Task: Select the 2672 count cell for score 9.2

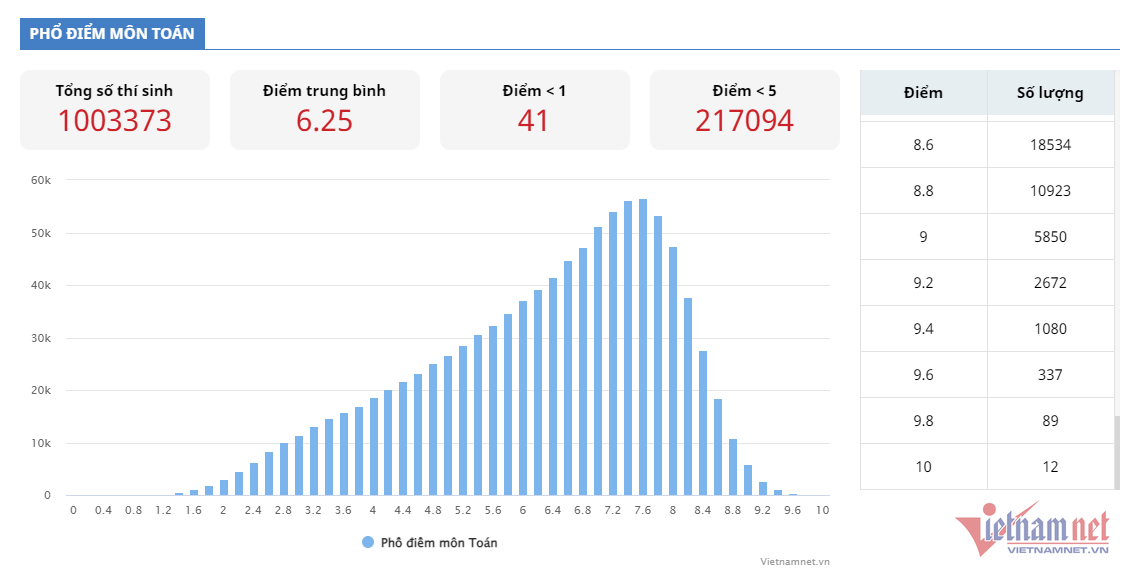Action: tap(1049, 283)
